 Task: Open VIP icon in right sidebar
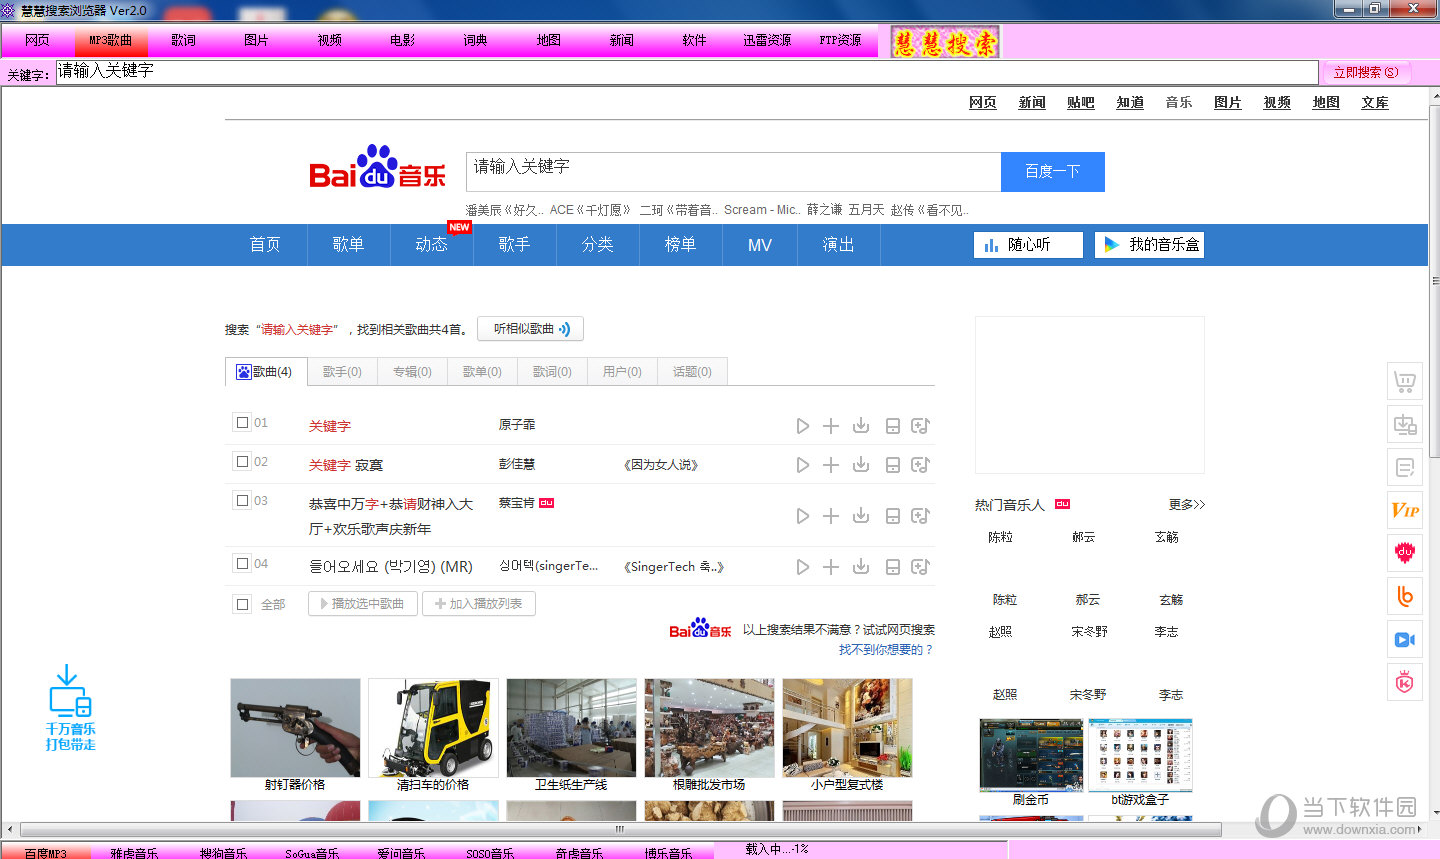1405,510
